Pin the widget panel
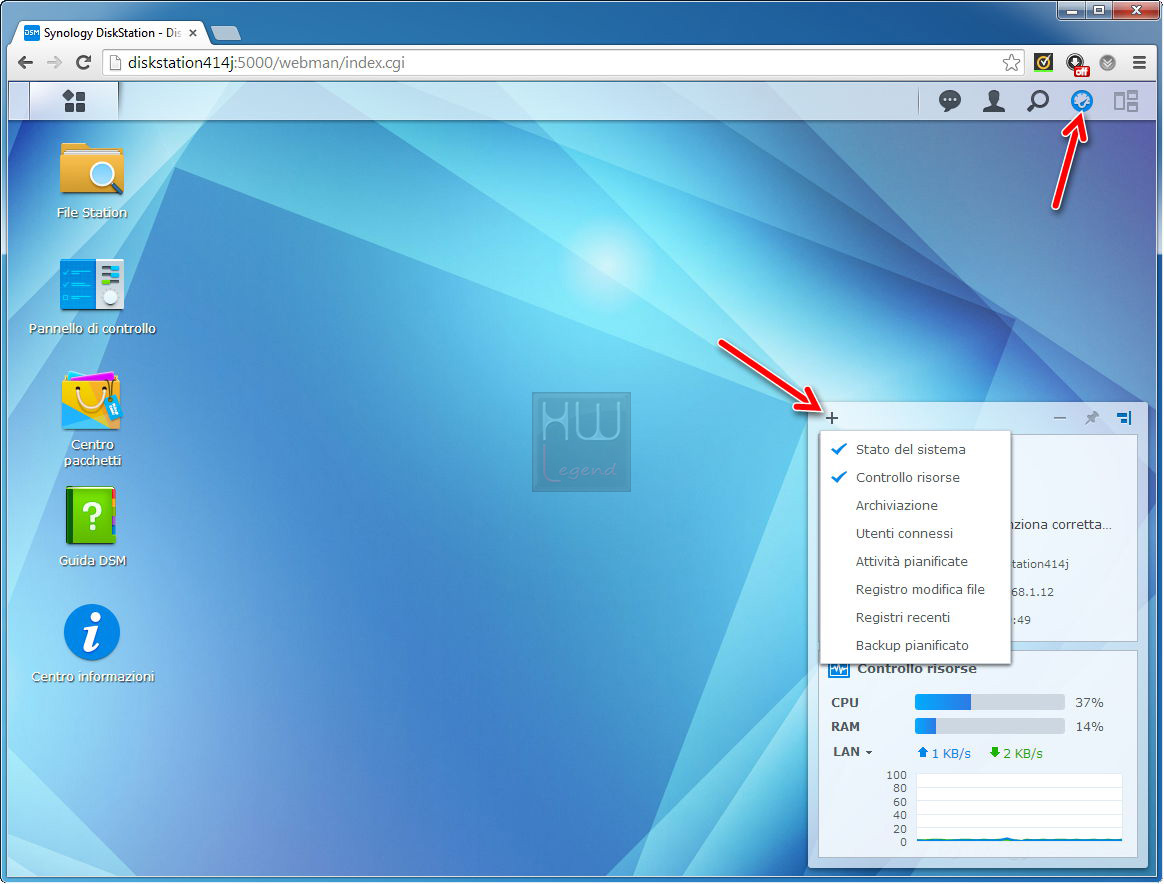This screenshot has width=1164, height=884. (1091, 419)
